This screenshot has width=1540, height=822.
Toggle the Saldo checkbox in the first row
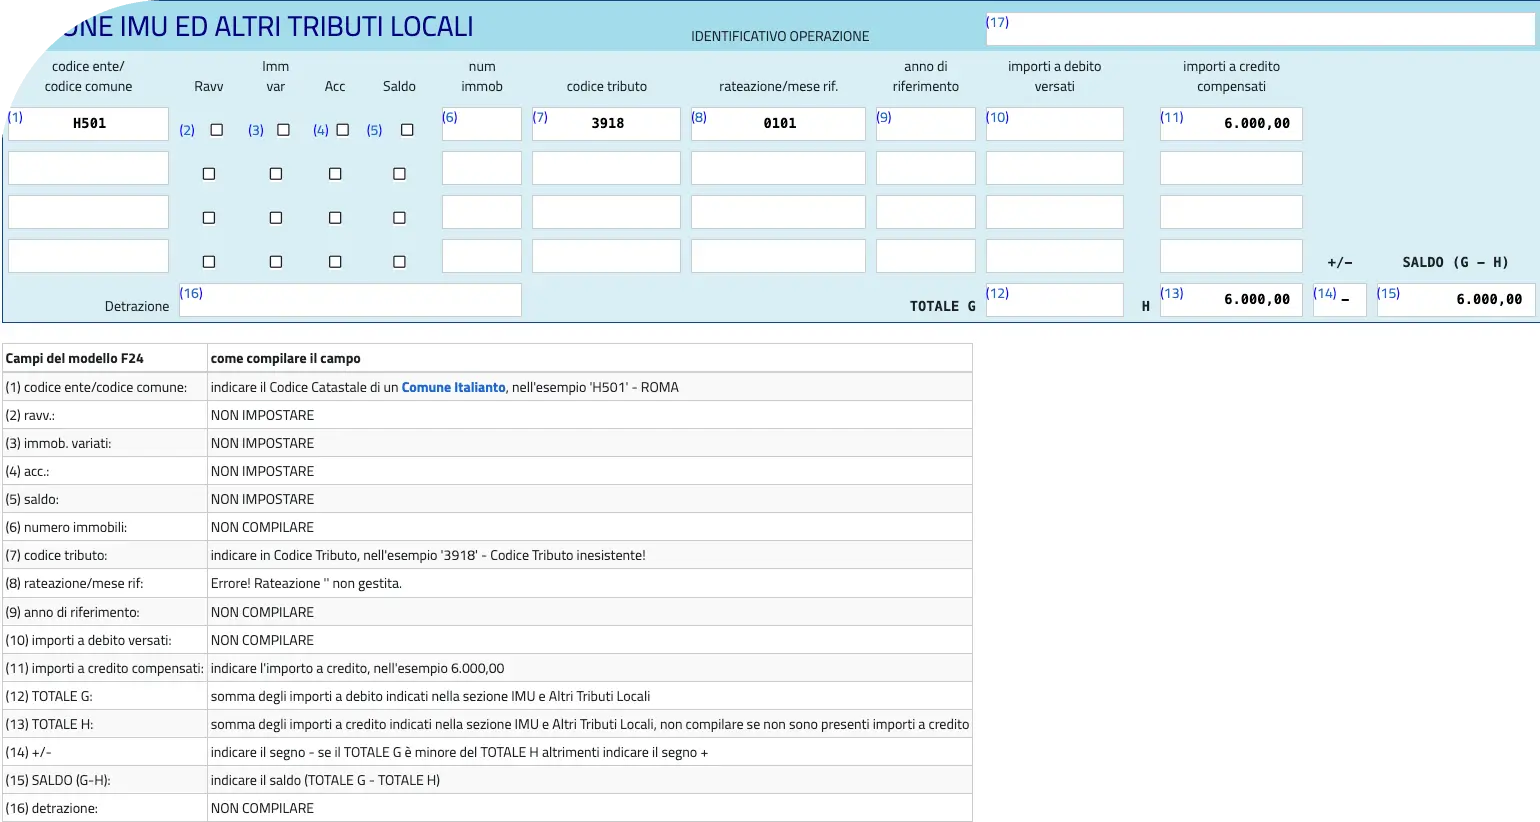(x=407, y=130)
